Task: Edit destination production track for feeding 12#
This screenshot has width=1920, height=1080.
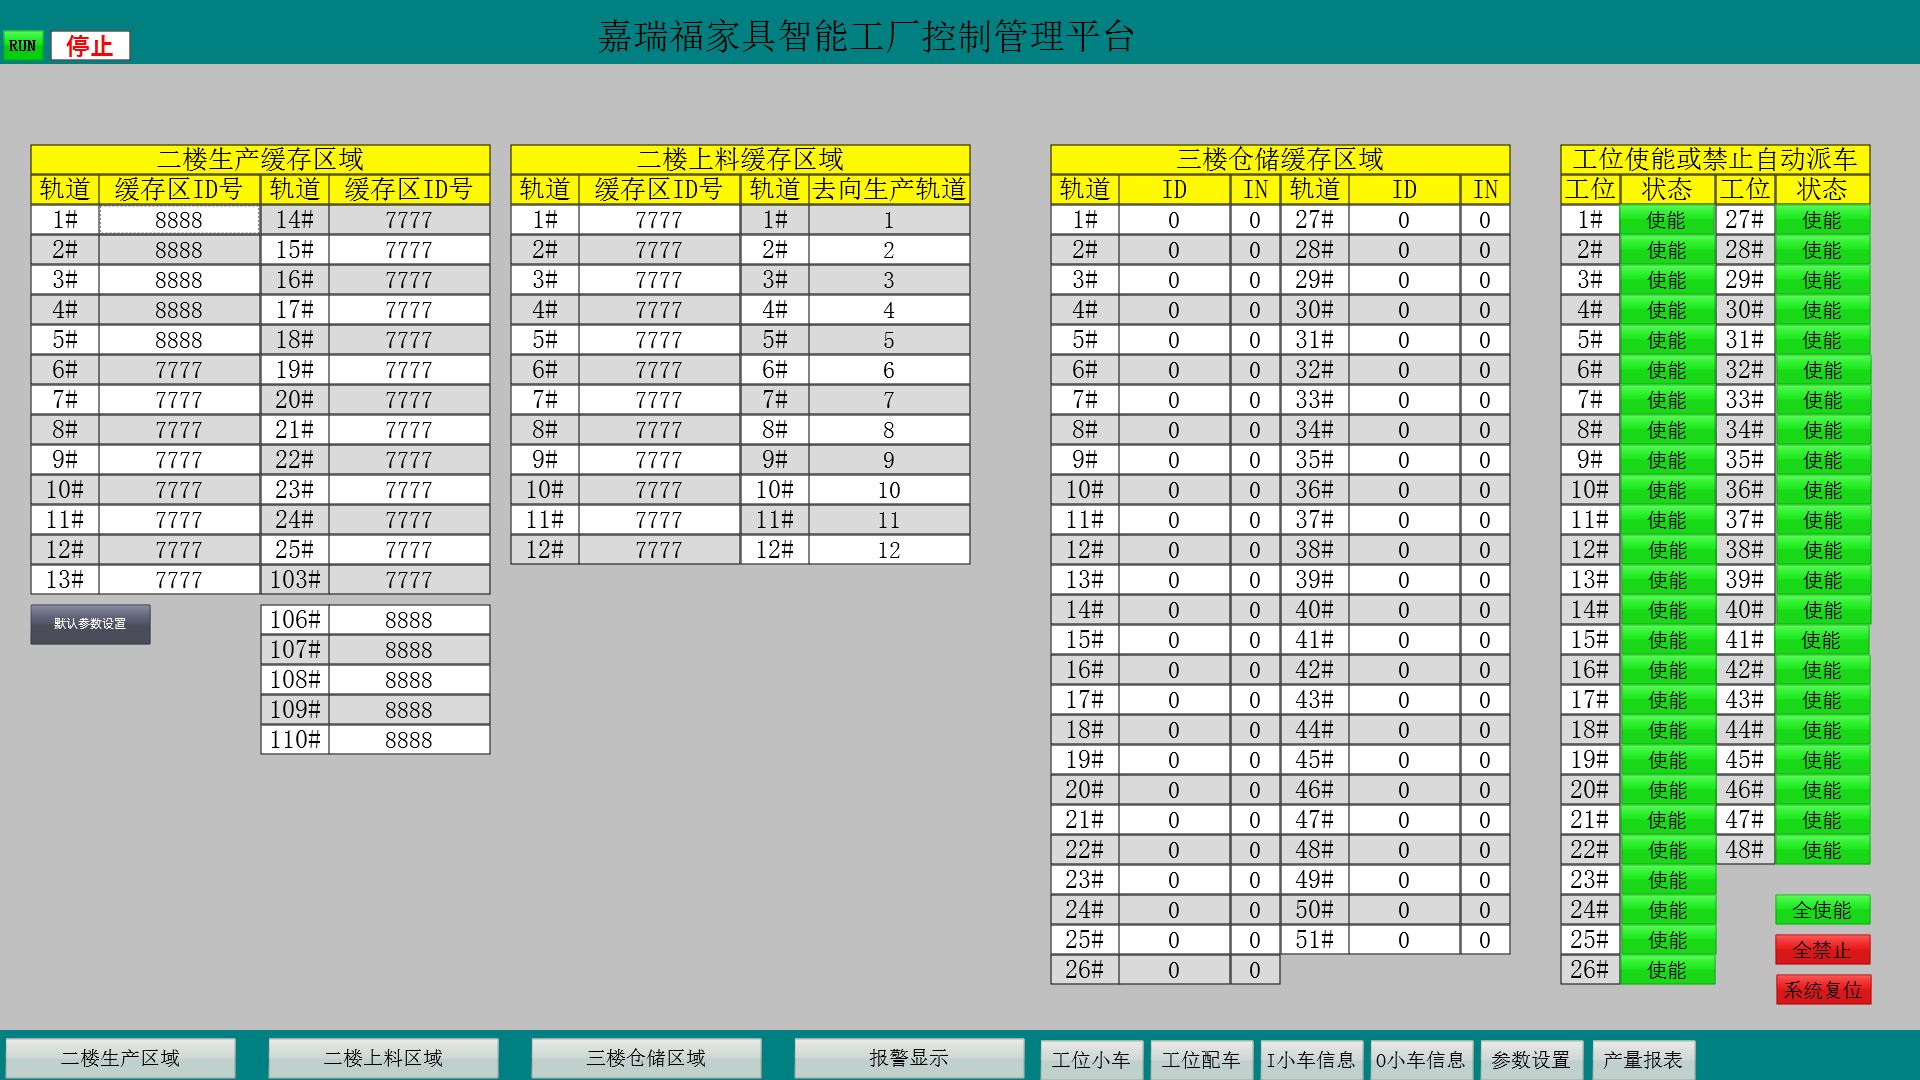Action: coord(889,550)
